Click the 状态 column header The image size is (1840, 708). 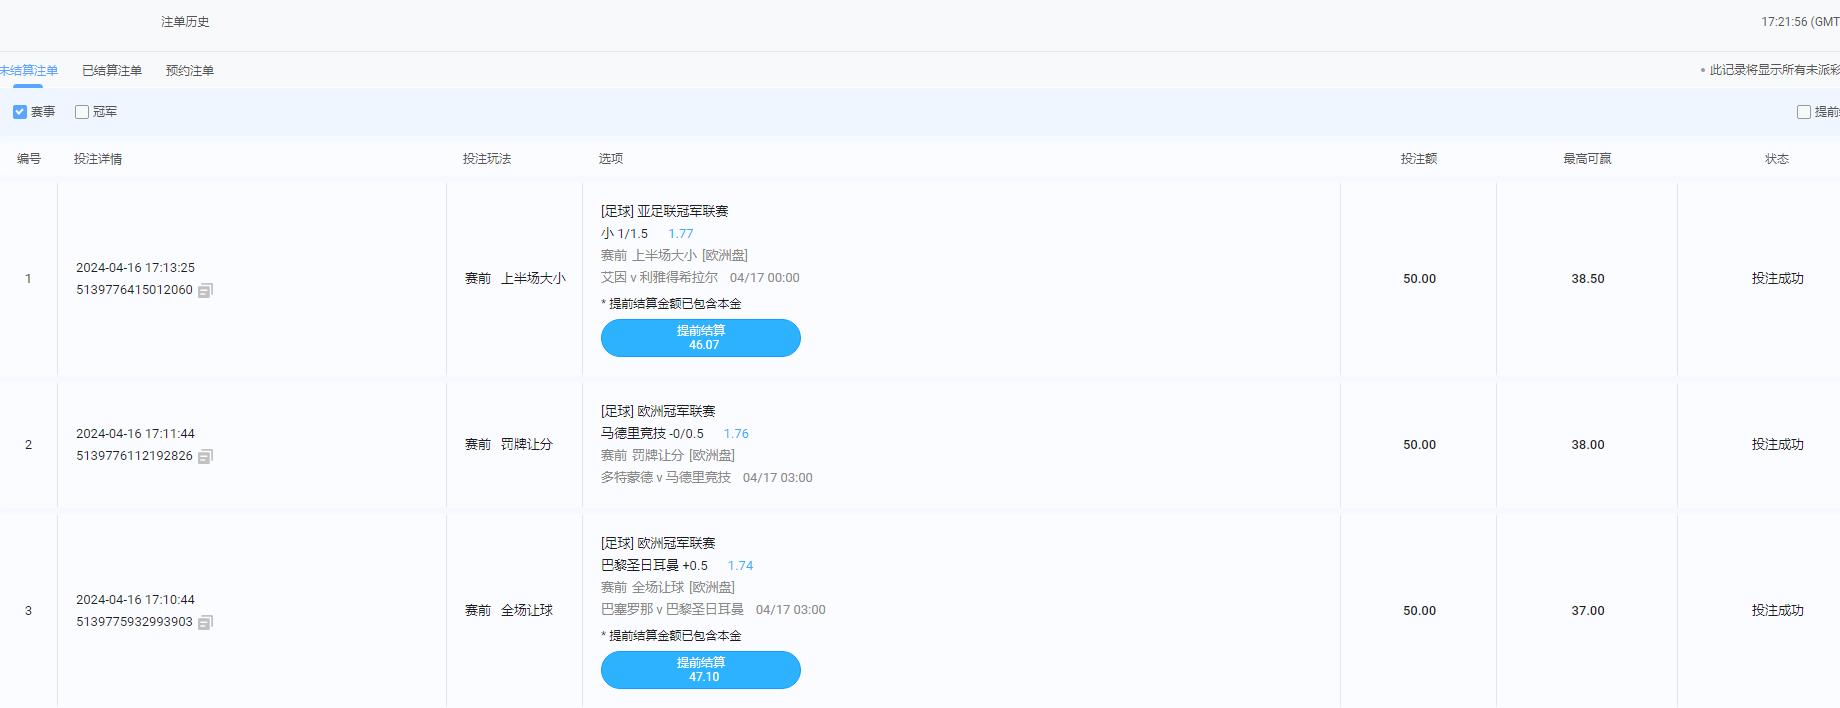coord(1777,159)
